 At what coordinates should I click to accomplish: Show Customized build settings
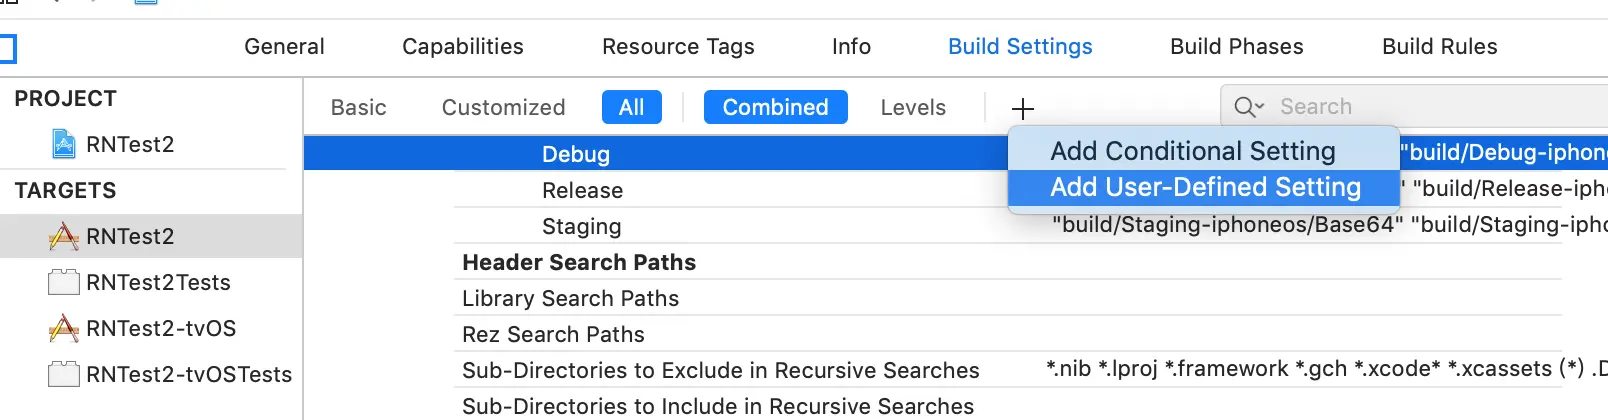[503, 107]
